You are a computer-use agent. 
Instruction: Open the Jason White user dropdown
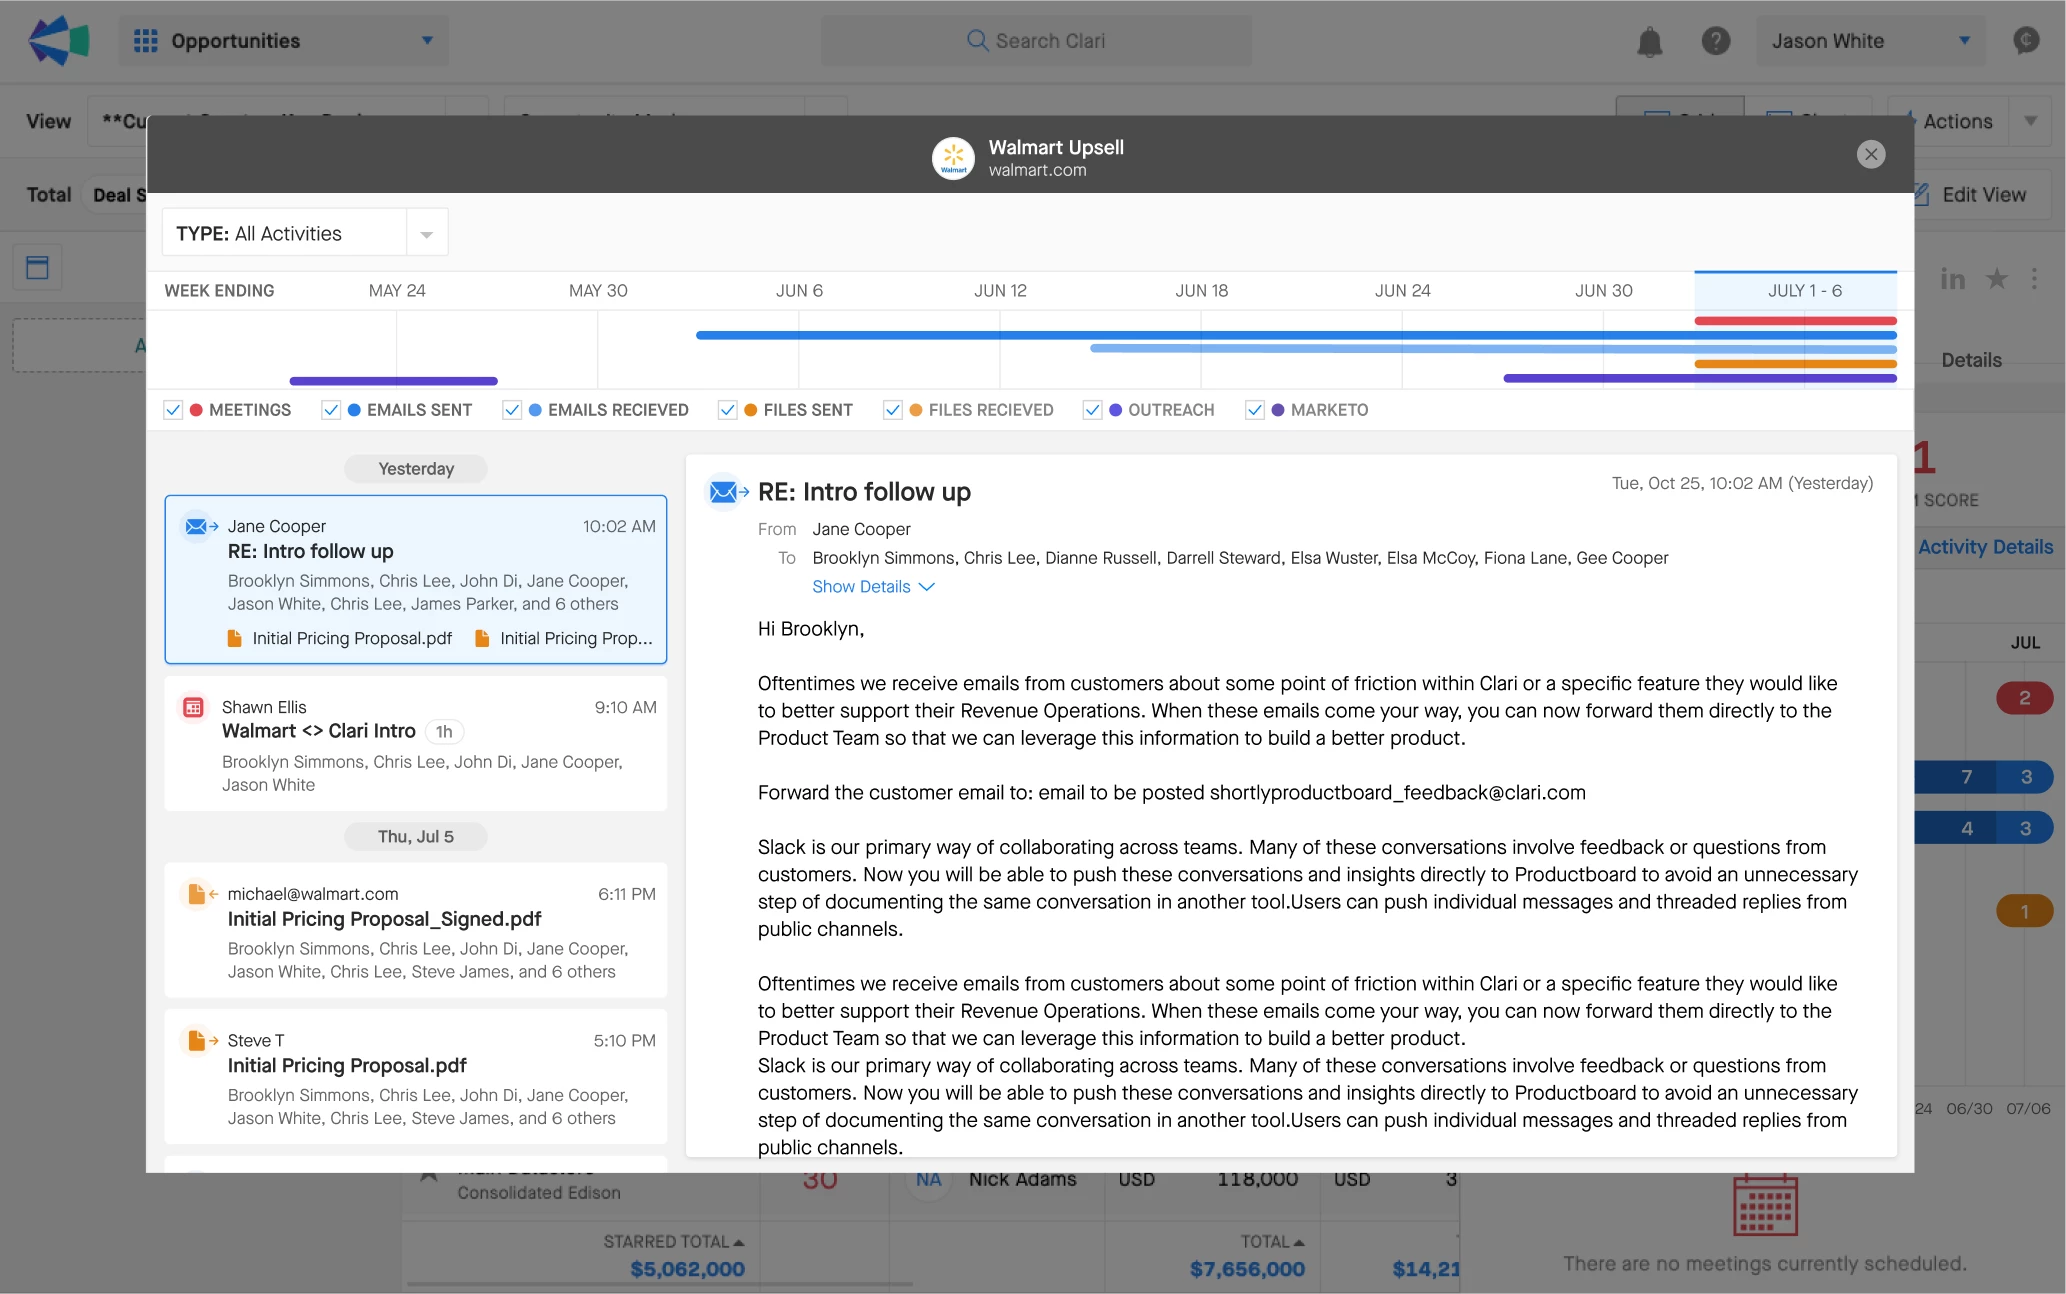coord(1870,41)
